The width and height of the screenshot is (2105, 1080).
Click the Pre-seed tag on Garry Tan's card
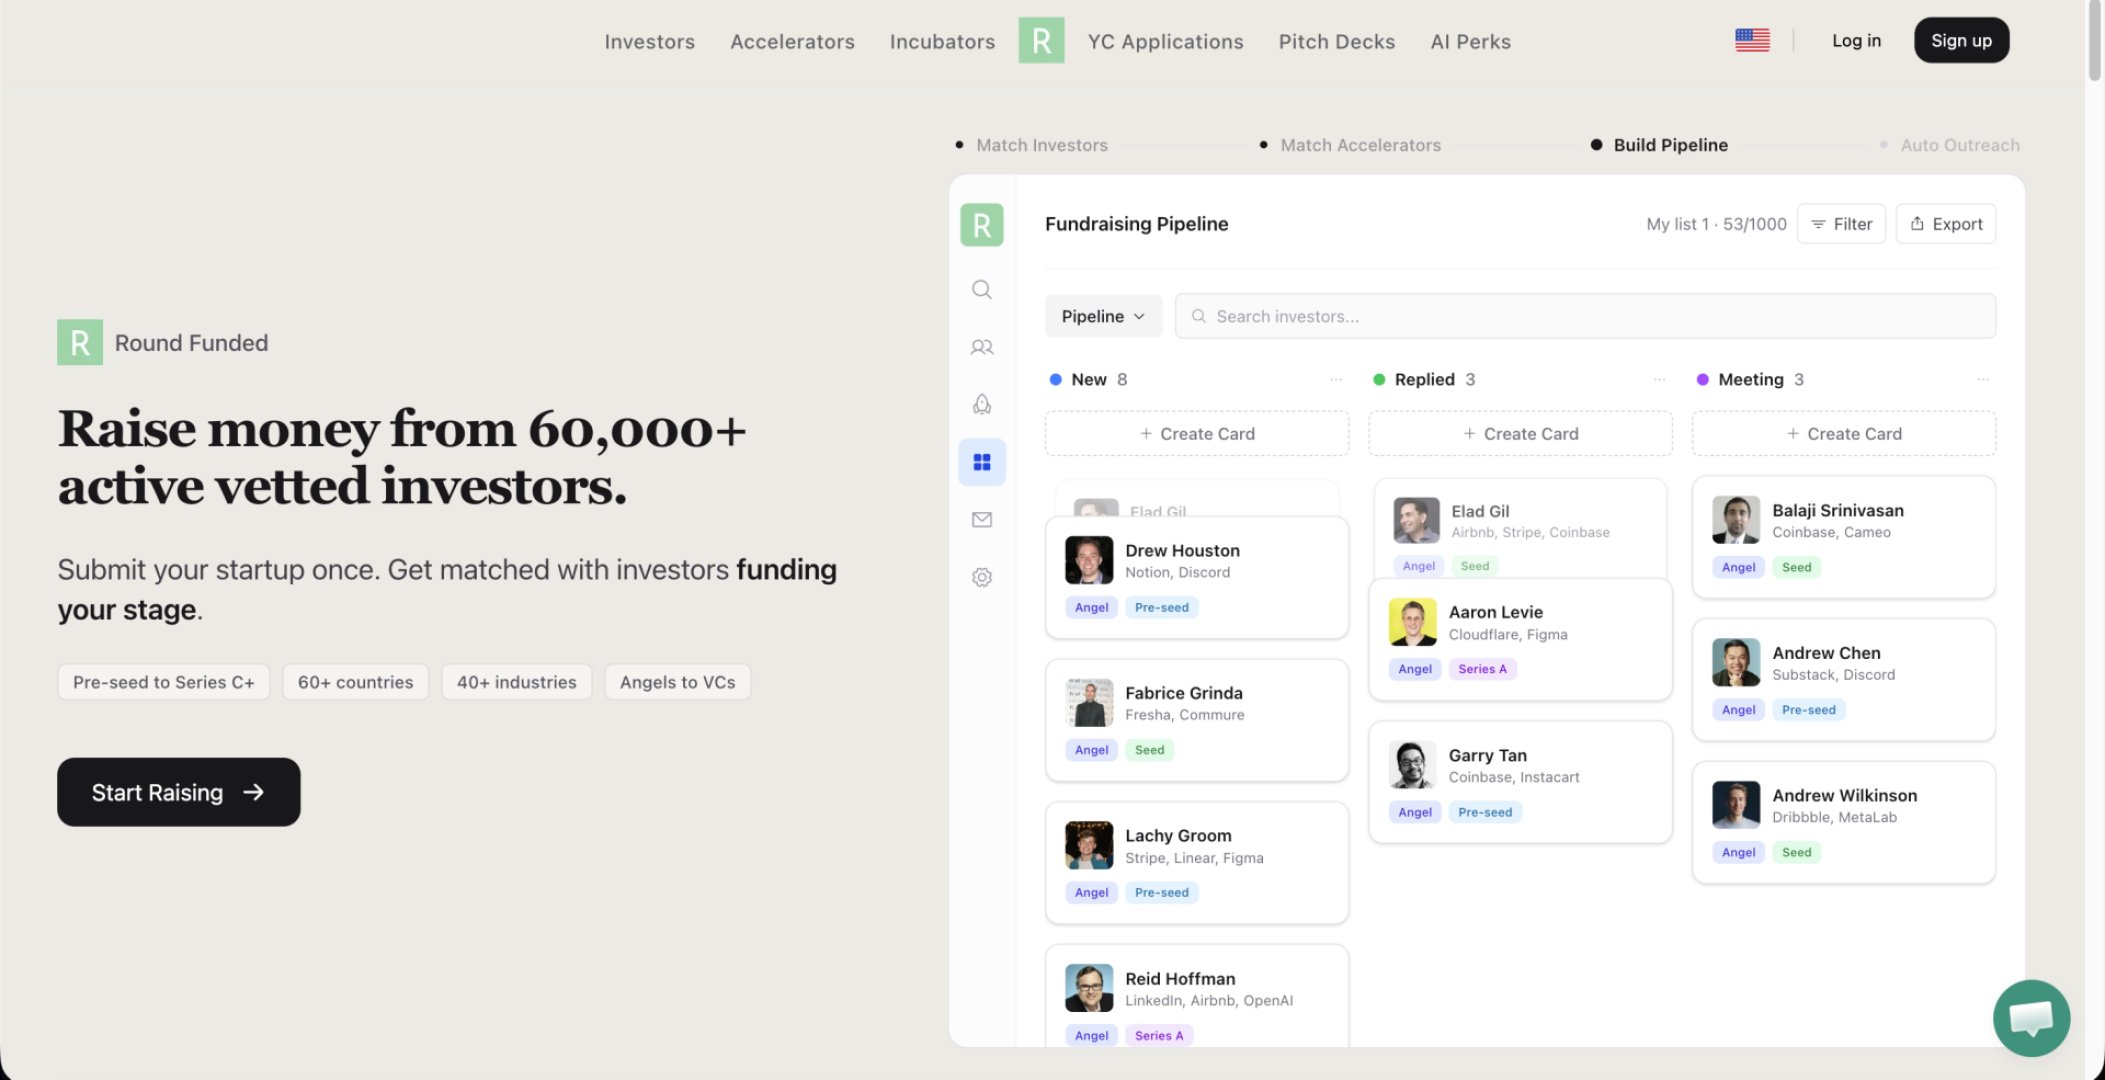tap(1485, 812)
